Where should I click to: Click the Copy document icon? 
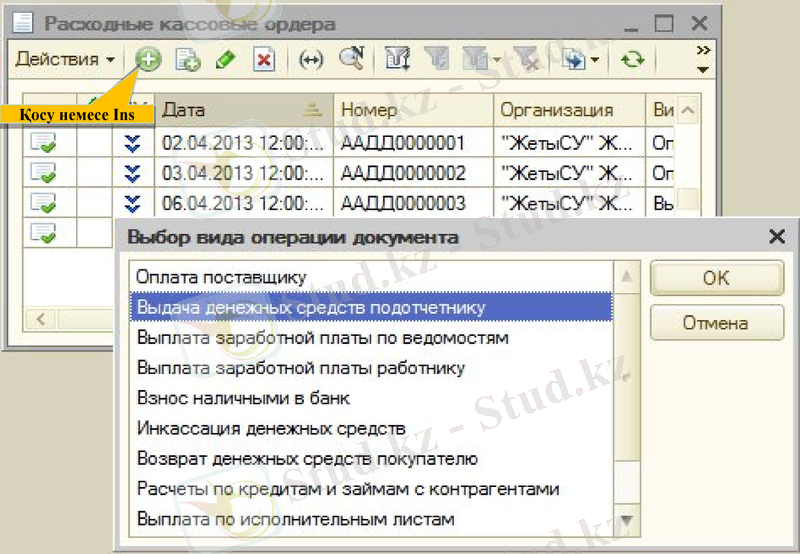click(187, 60)
